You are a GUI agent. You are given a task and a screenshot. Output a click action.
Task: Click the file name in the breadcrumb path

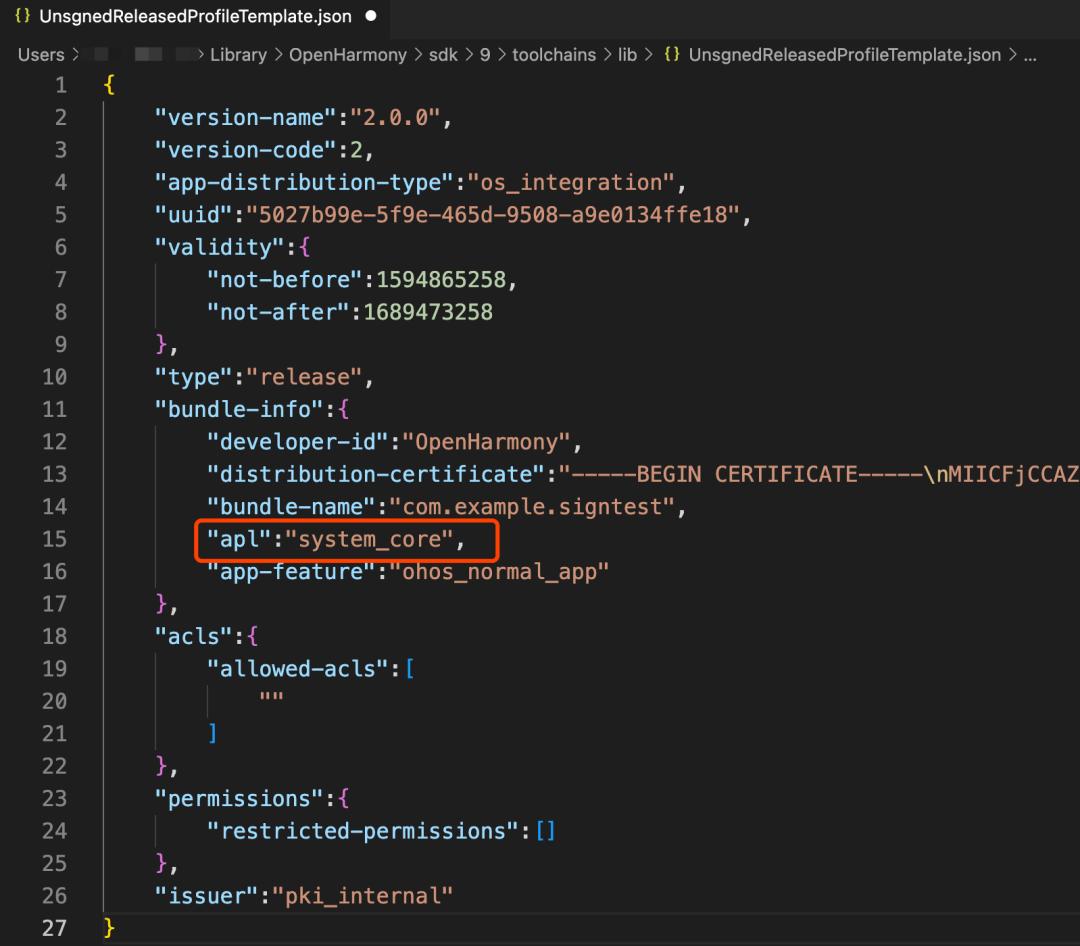coord(845,55)
